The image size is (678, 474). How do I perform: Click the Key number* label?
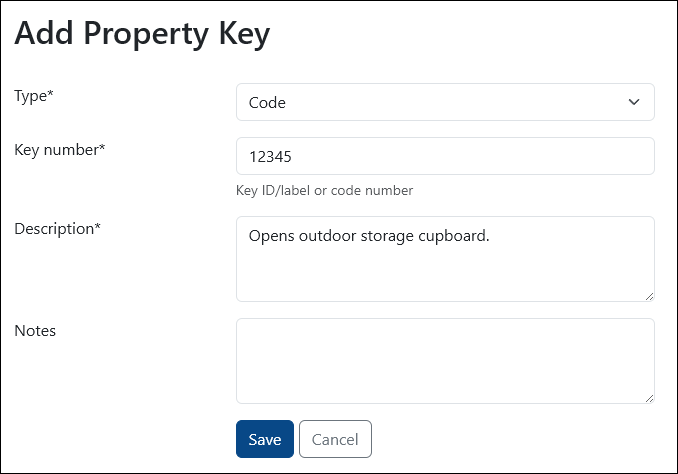(x=60, y=150)
